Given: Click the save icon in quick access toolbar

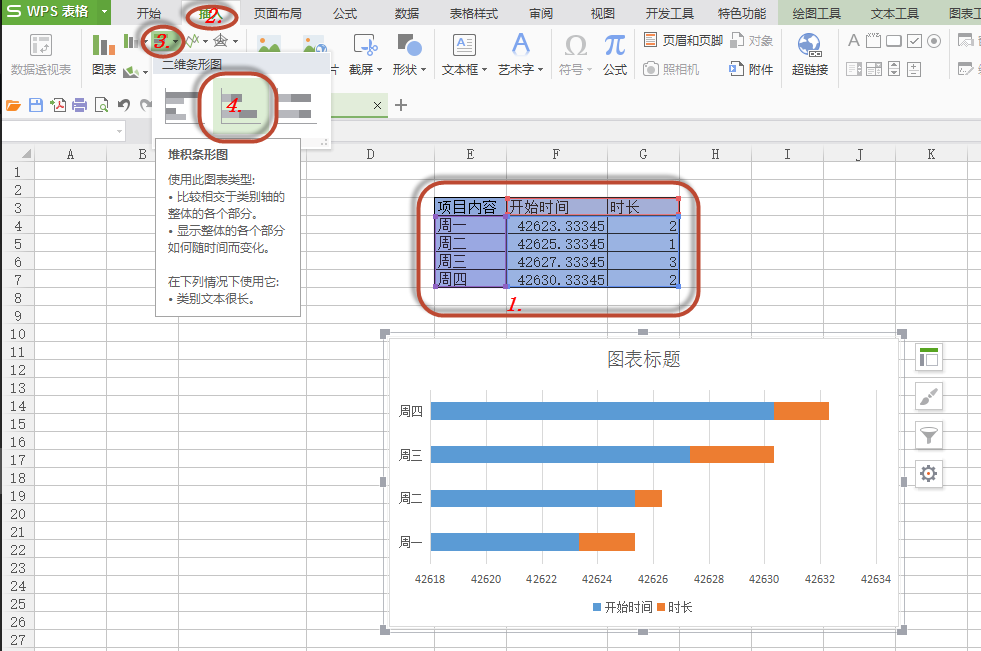Looking at the screenshot, I should 36,105.
